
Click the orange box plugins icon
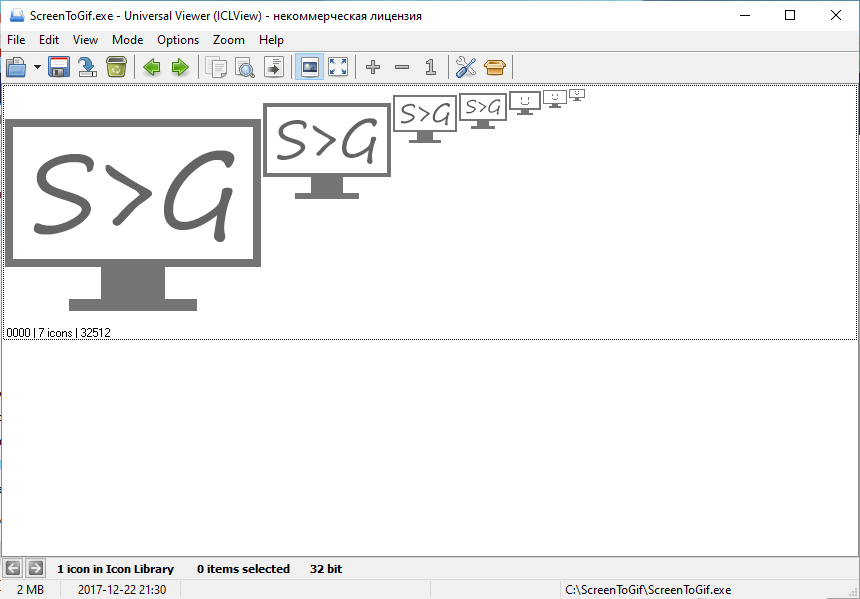[x=495, y=67]
